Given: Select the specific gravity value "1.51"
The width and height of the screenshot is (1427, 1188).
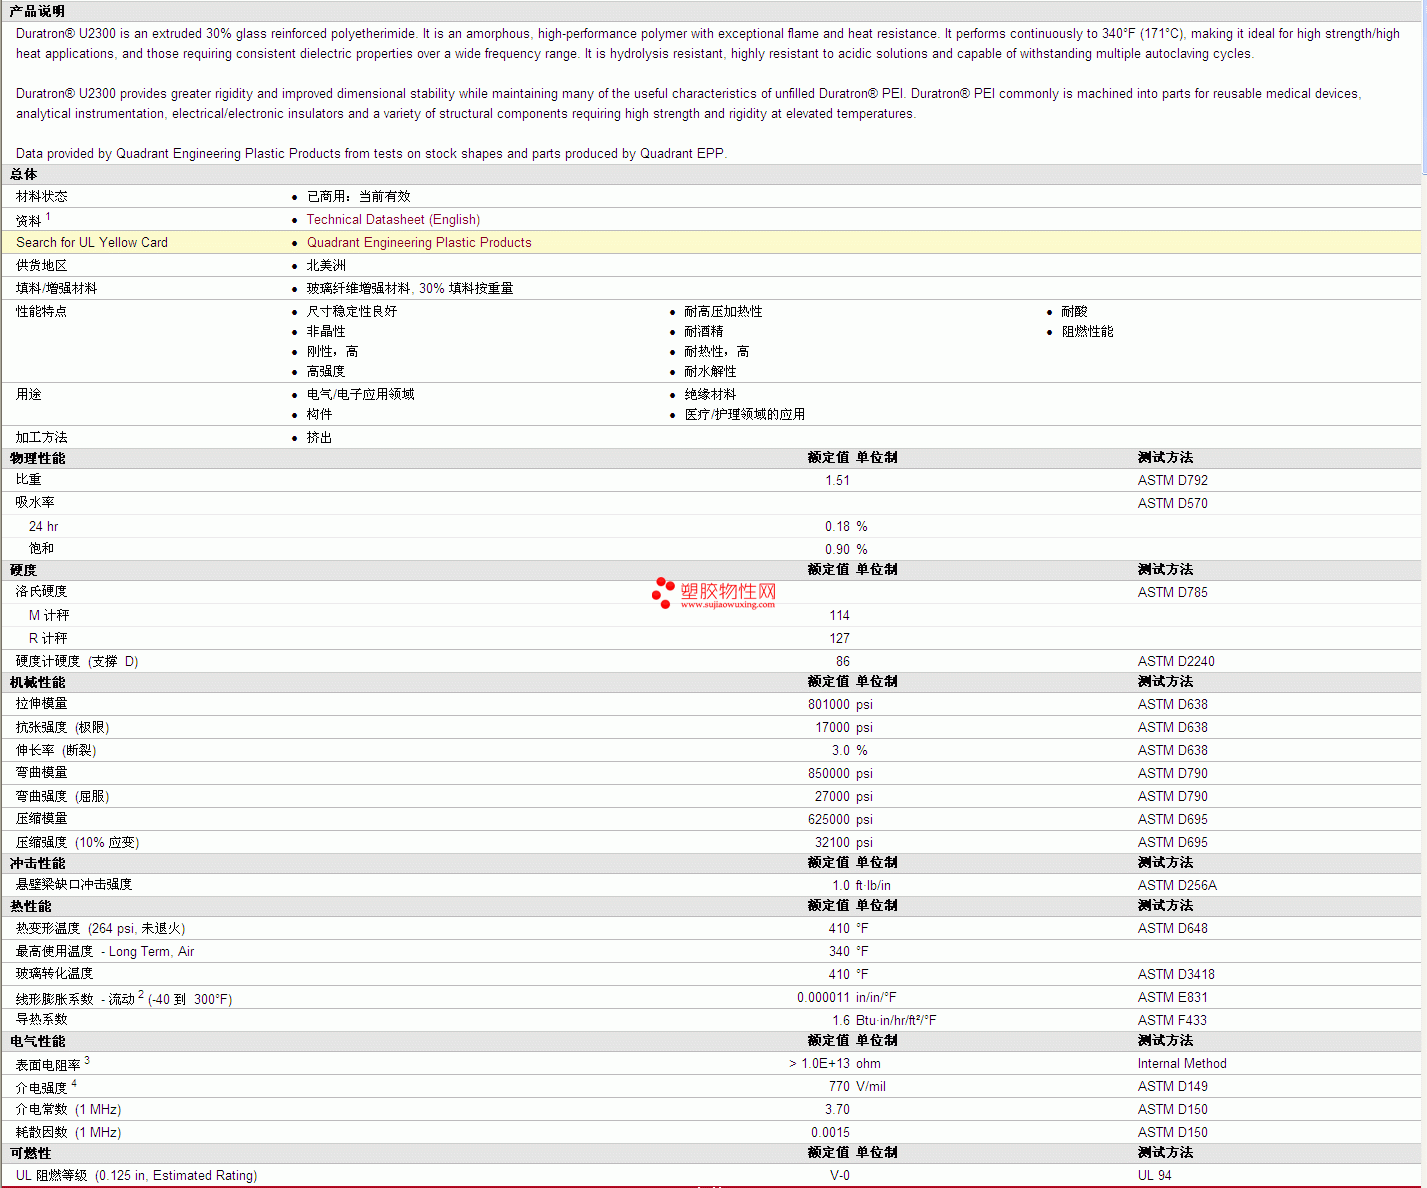Looking at the screenshot, I should pos(838,481).
